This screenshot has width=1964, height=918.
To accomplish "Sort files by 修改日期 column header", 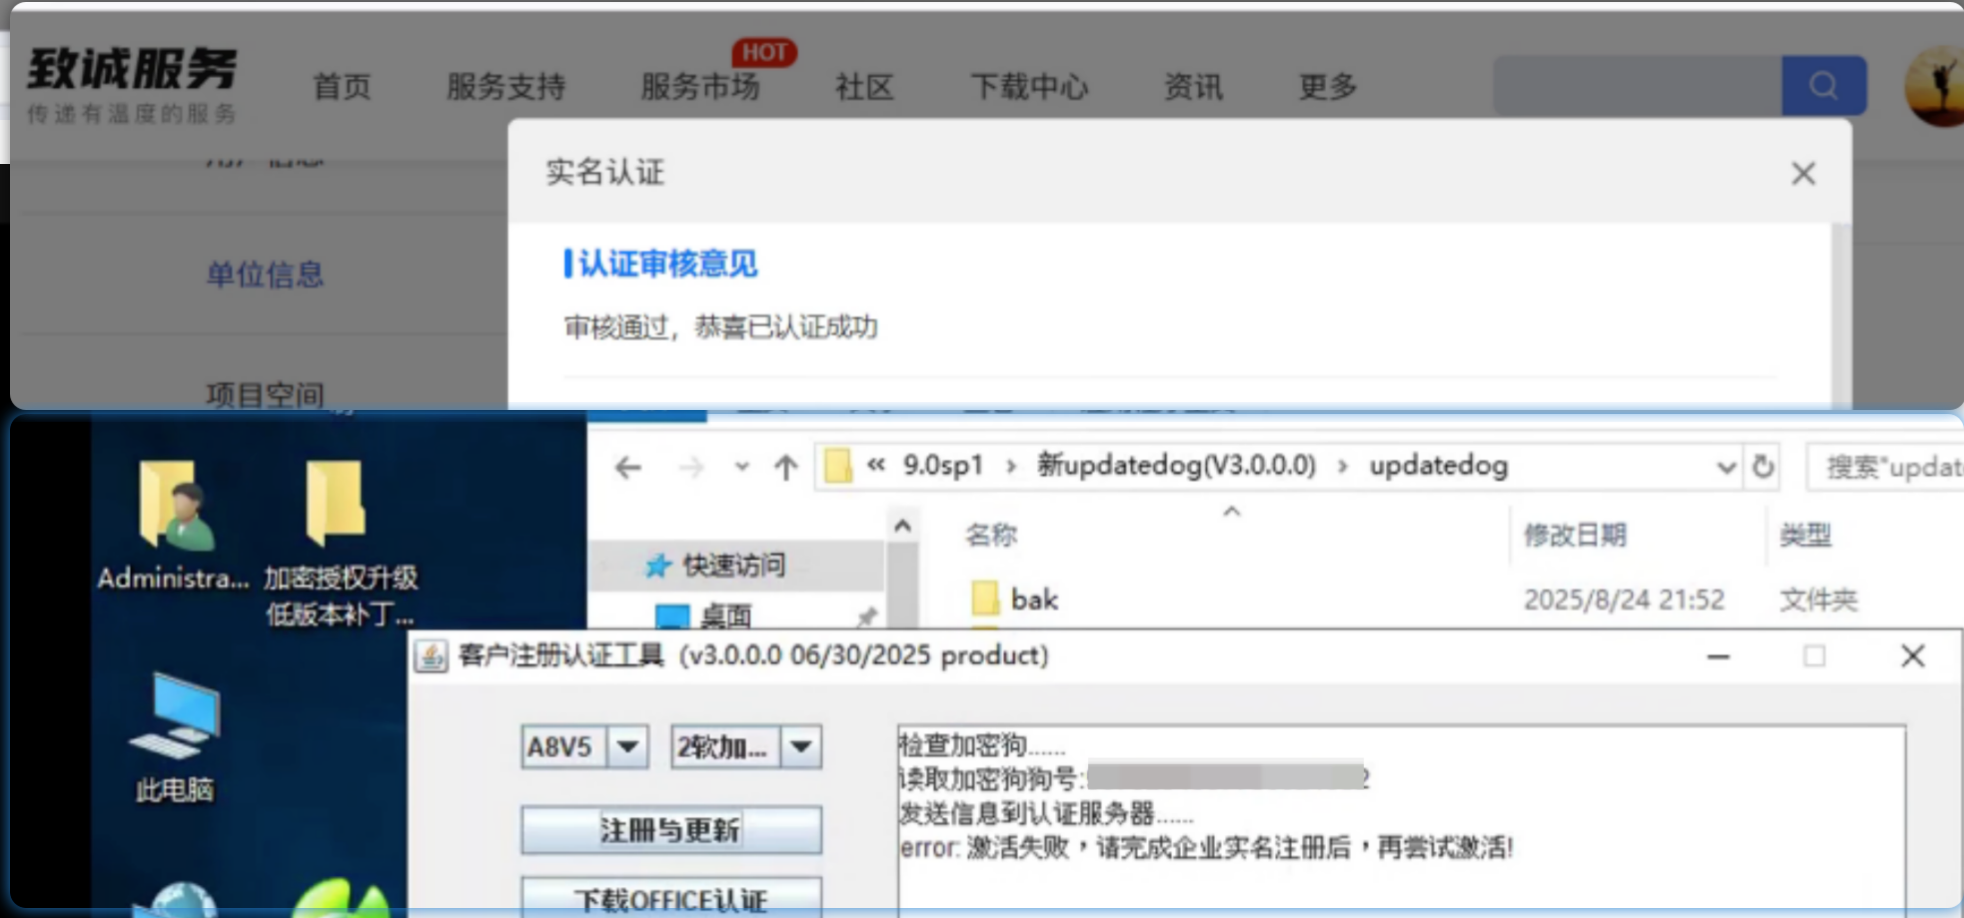I will pyautogui.click(x=1575, y=535).
